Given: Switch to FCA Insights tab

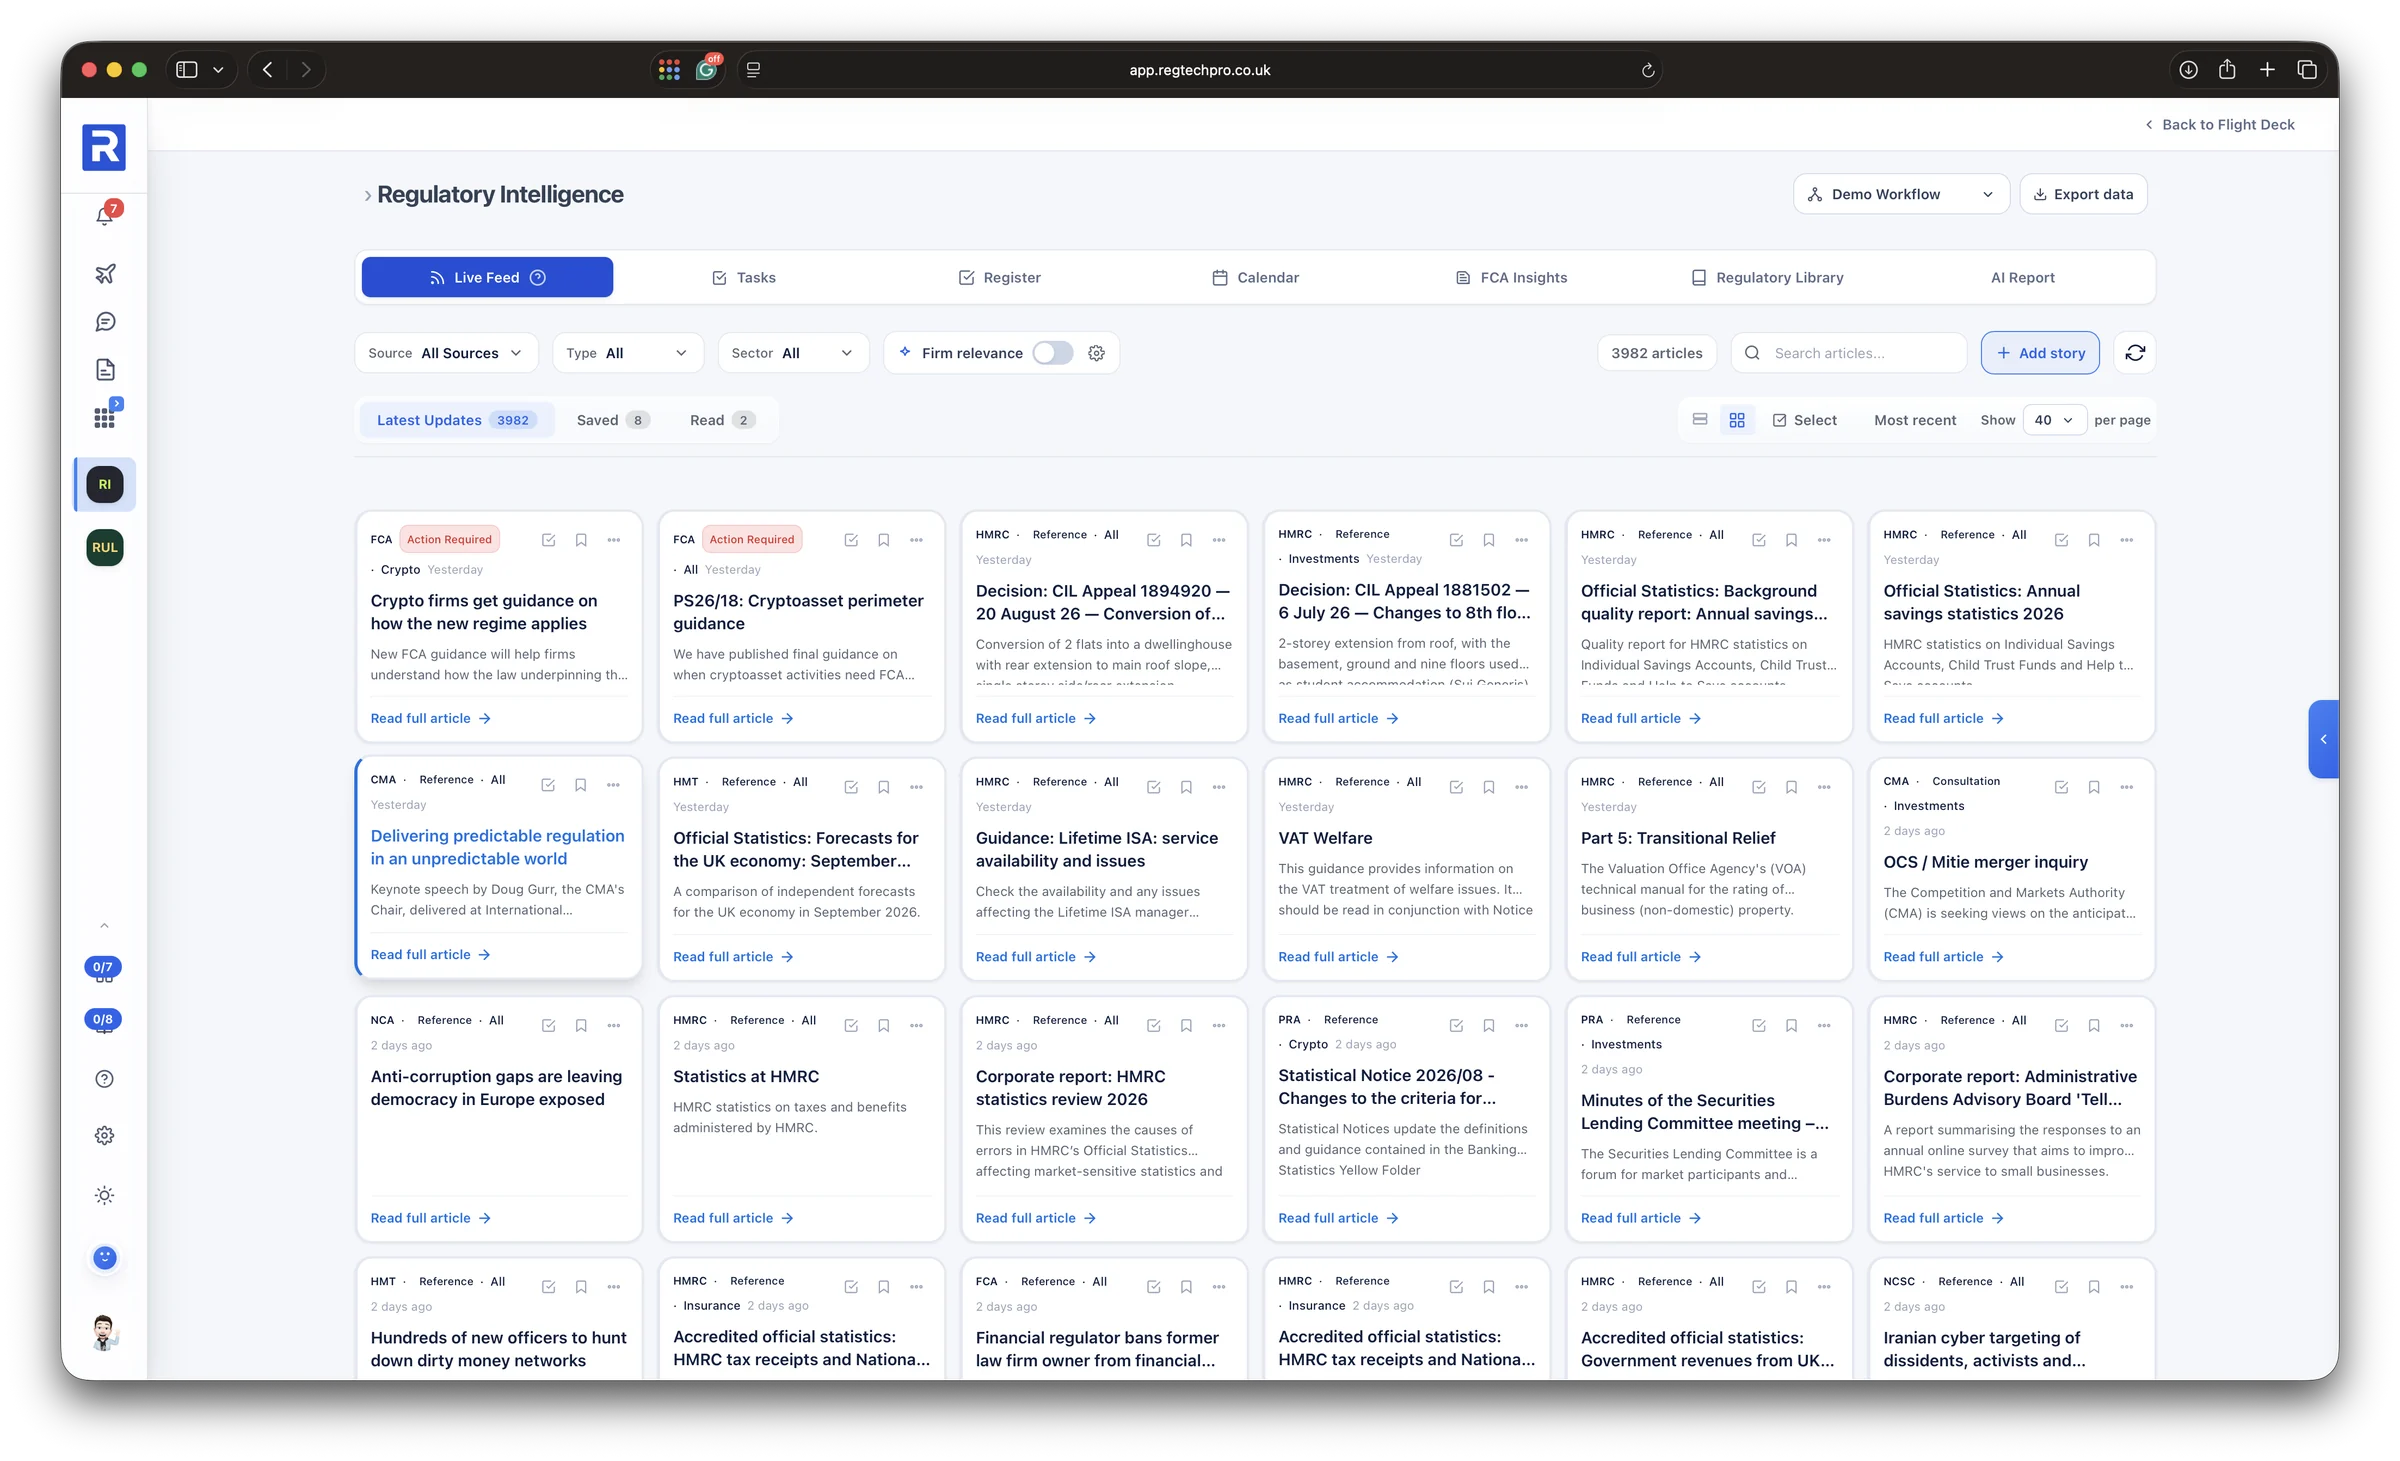Looking at the screenshot, I should [1512, 278].
